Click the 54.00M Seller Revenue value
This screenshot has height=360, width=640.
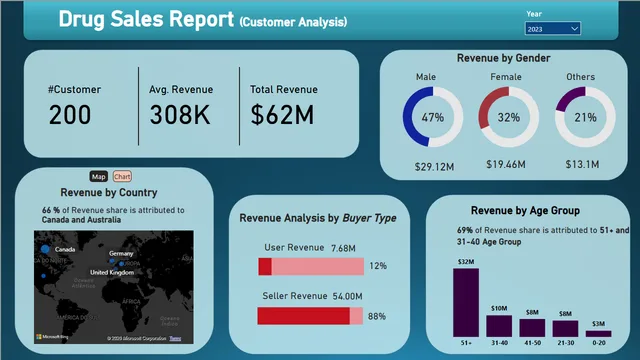click(347, 296)
